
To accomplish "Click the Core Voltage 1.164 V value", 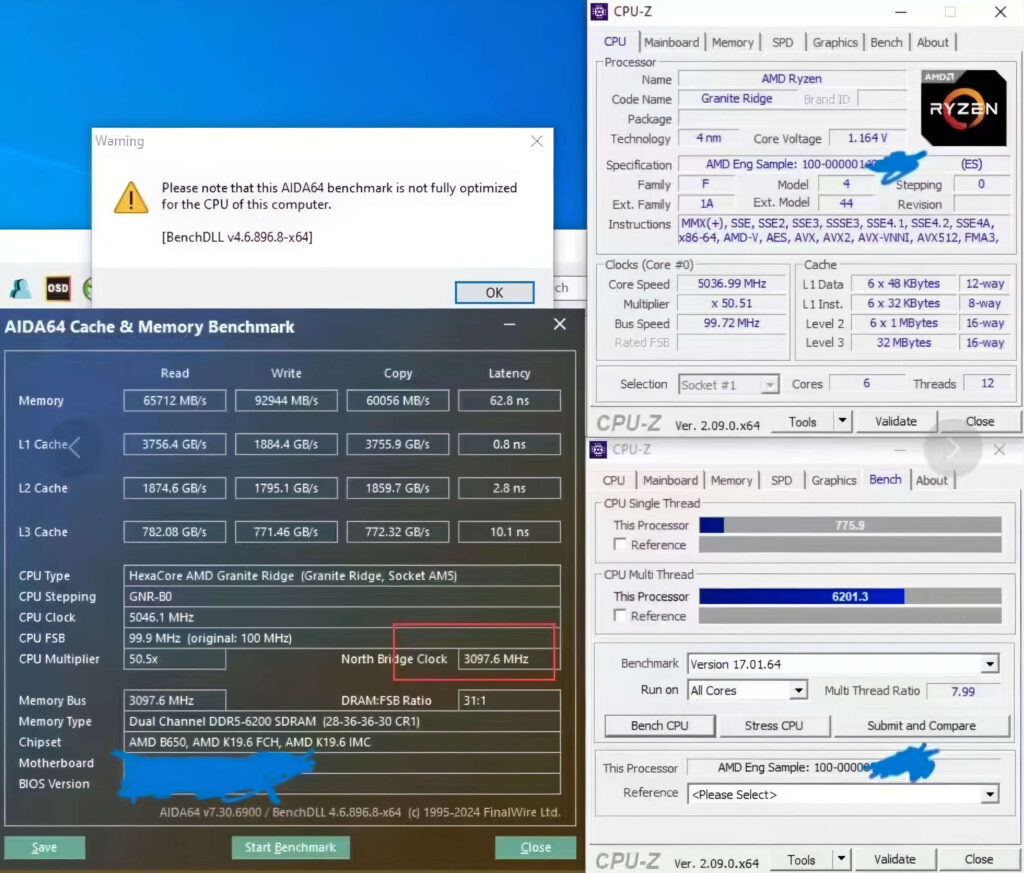I will coord(867,138).
